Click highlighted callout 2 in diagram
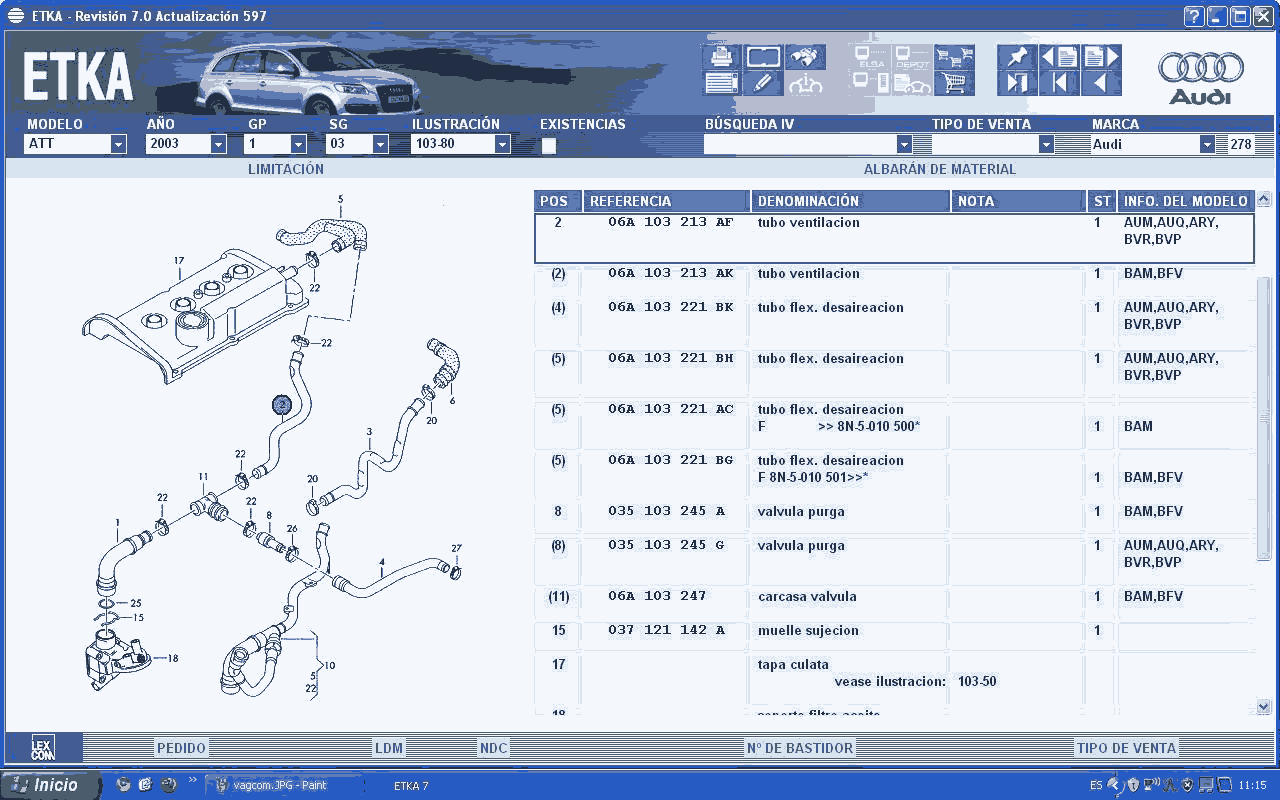Viewport: 1280px width, 800px height. click(282, 404)
